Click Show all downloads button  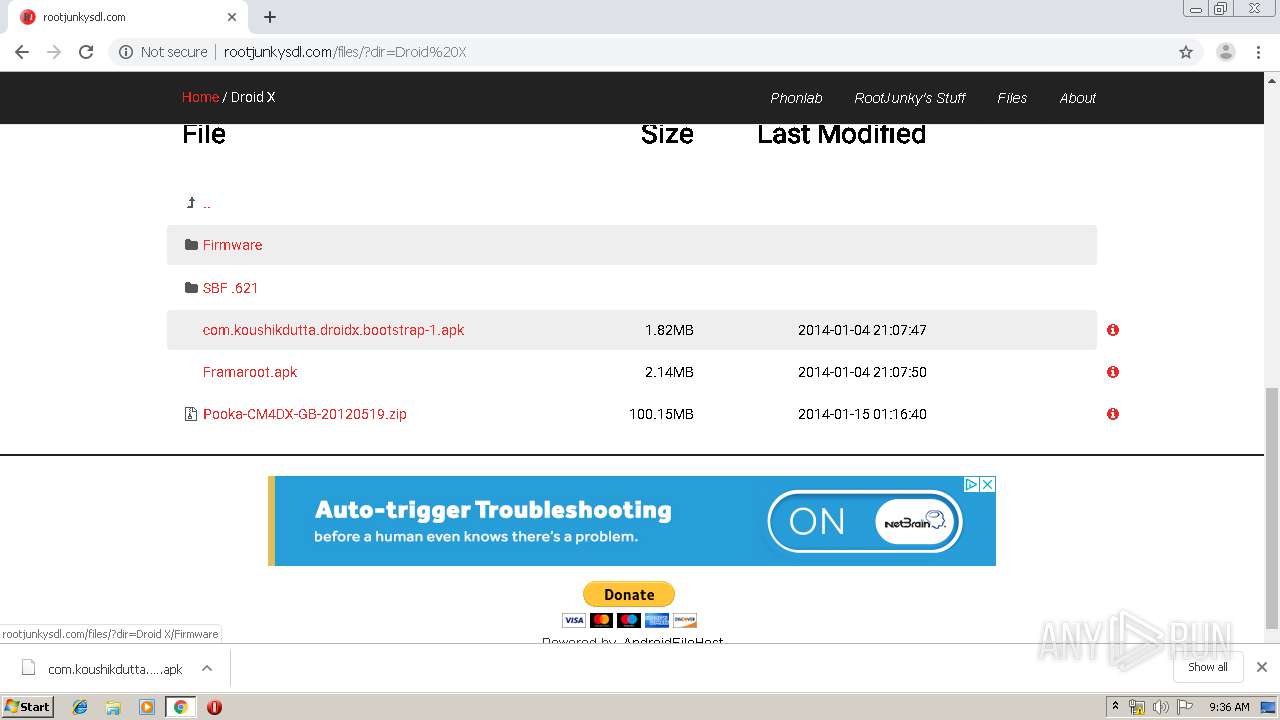(x=1208, y=667)
